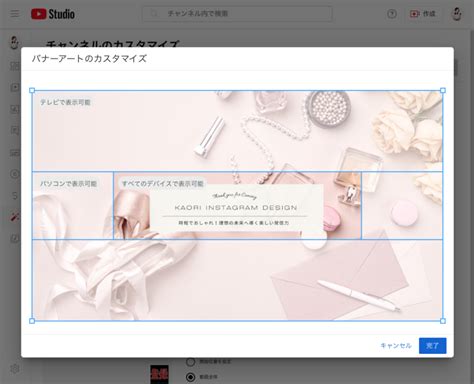Click the キャンセル cancel button

click(x=396, y=346)
